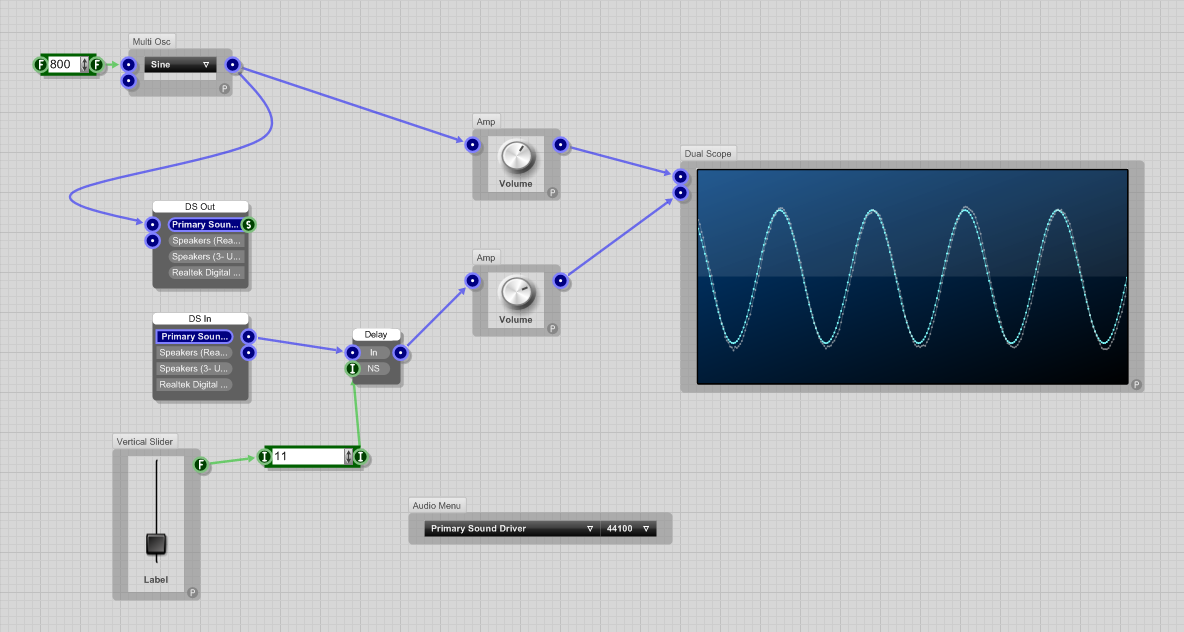Click the Vertical Slider handle
Viewport: 1184px width, 632px height.
click(156, 544)
